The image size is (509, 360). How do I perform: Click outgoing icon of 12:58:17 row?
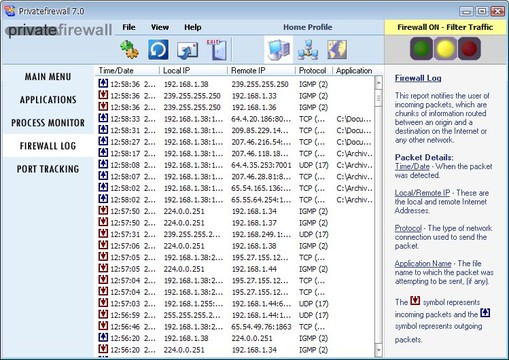[x=103, y=152]
